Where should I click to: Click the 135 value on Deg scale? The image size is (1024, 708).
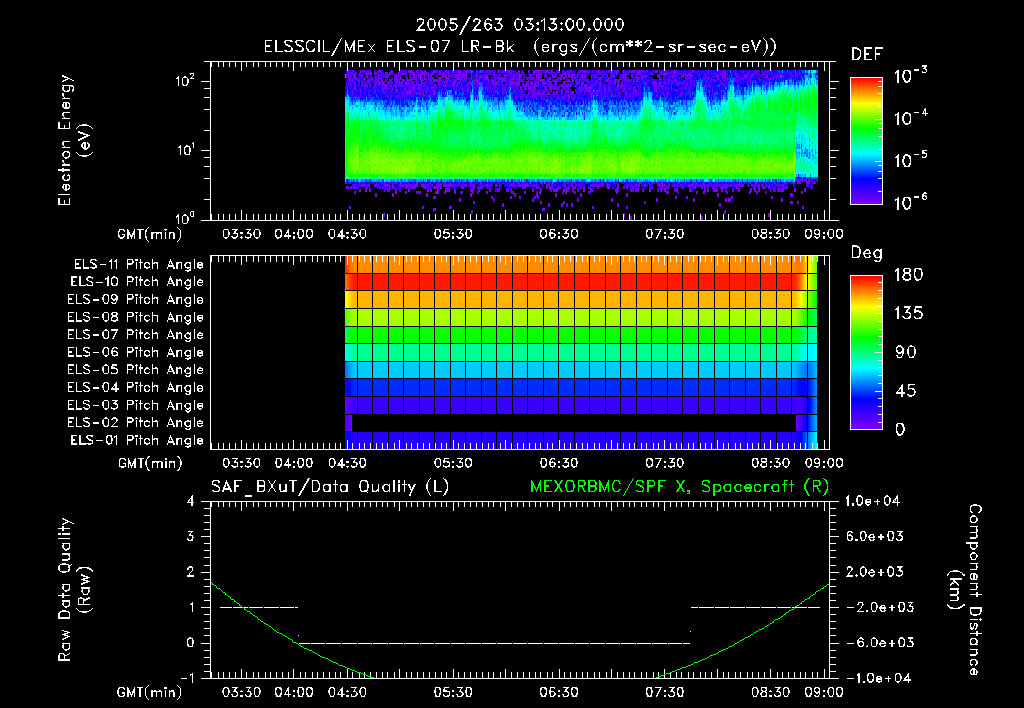click(908, 313)
